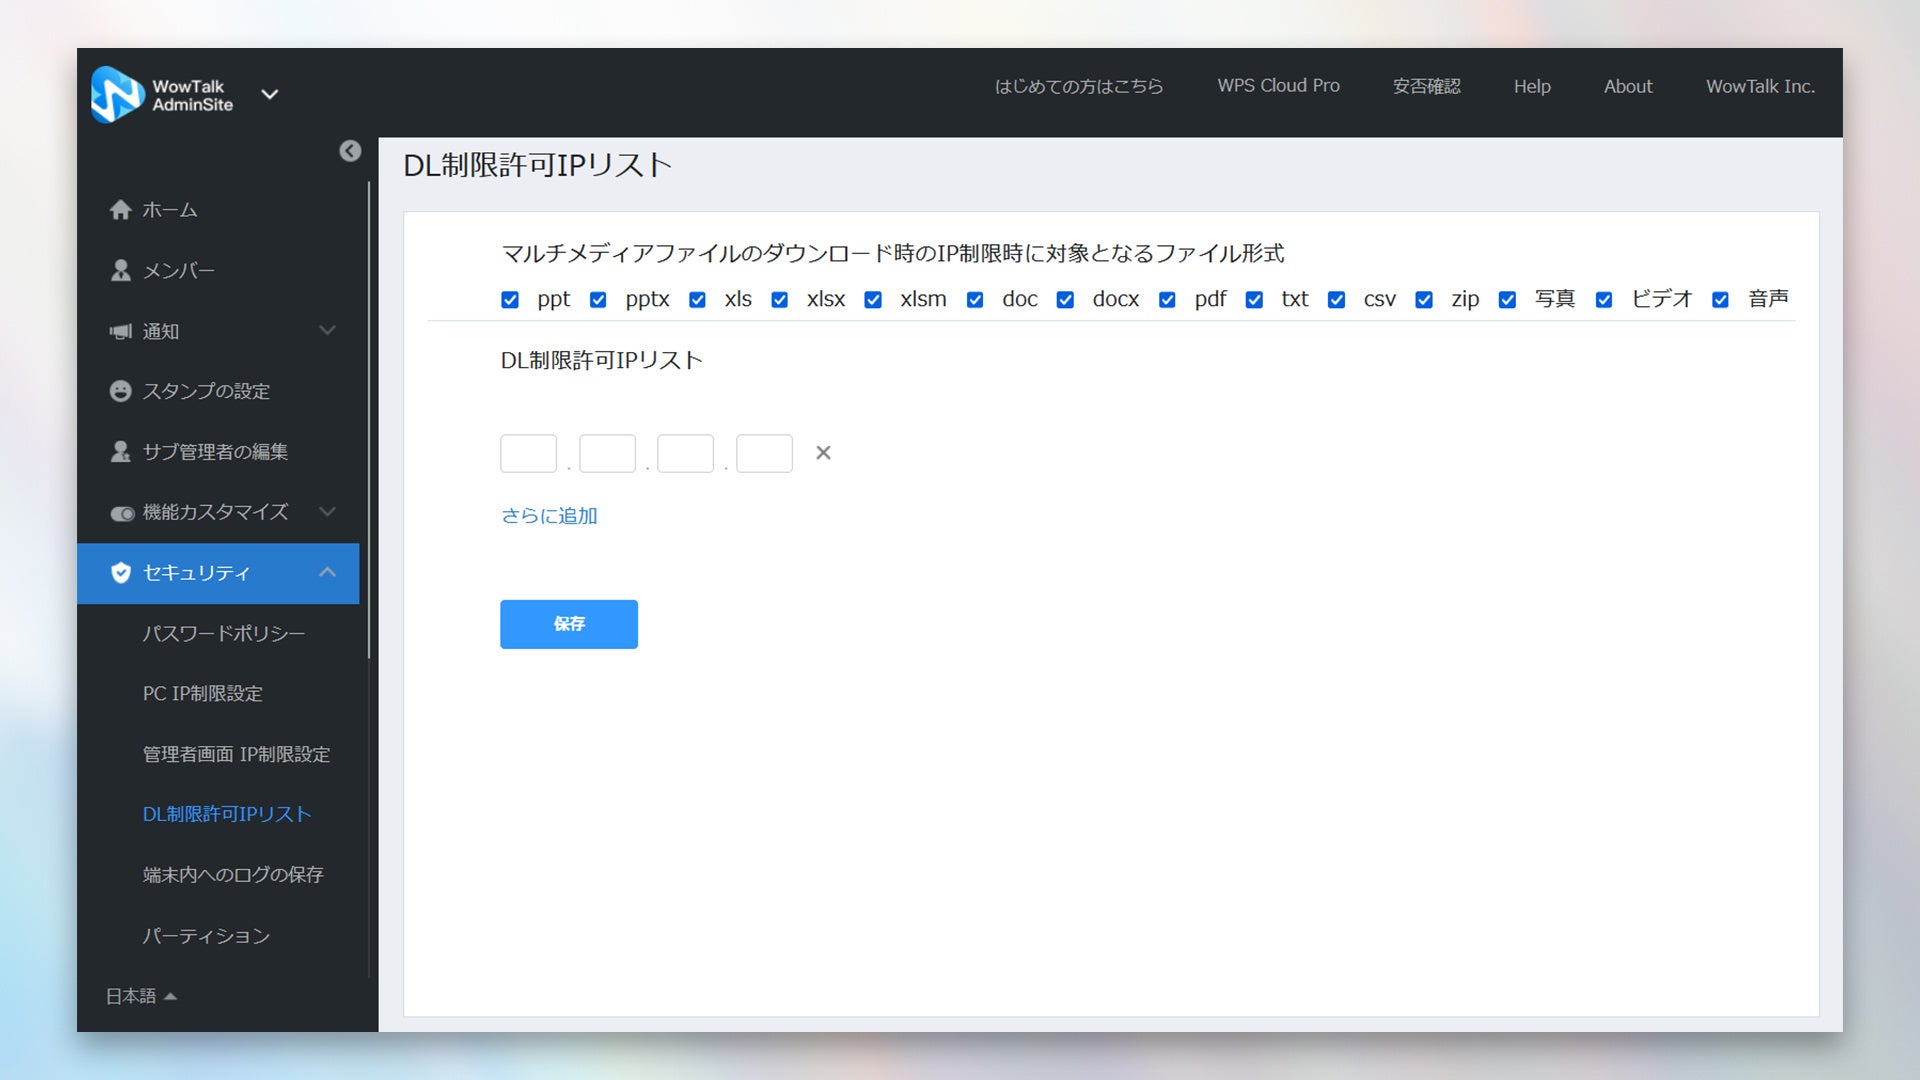The image size is (1920, 1080).
Task: Click the smiley icon beside スタンプの設定
Action: pos(121,391)
